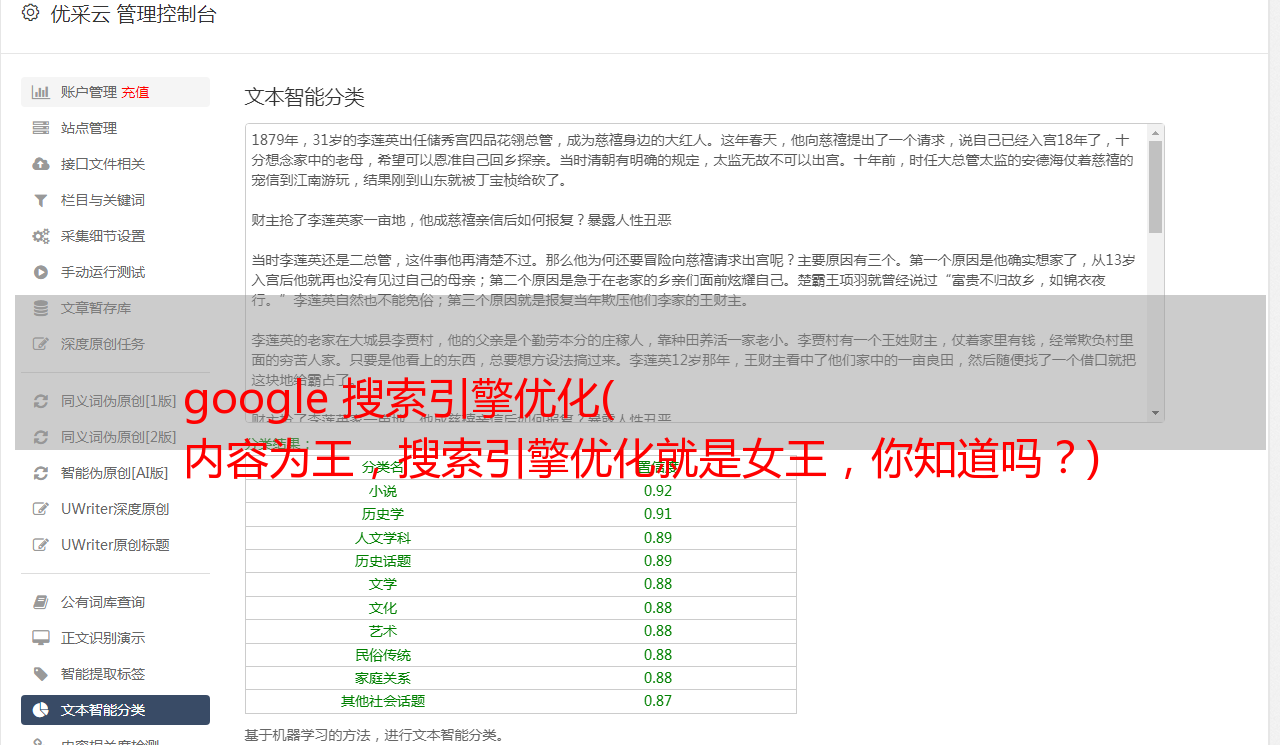Viewport: 1280px width, 745px height.
Task: Go to UWriter深度原创 page
Action: pyautogui.click(x=115, y=509)
